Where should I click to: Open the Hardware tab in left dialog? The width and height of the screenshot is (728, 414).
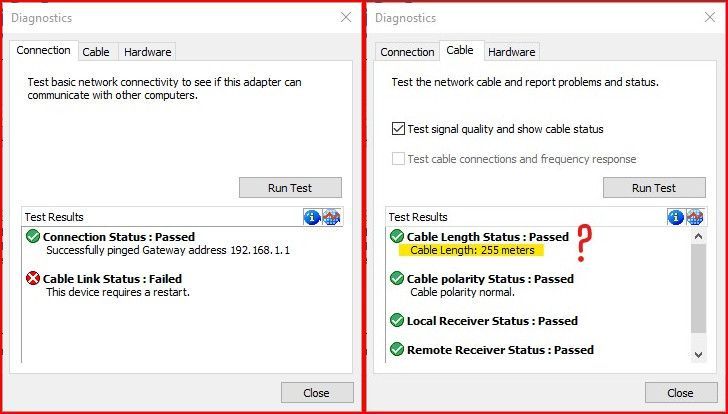tap(147, 52)
